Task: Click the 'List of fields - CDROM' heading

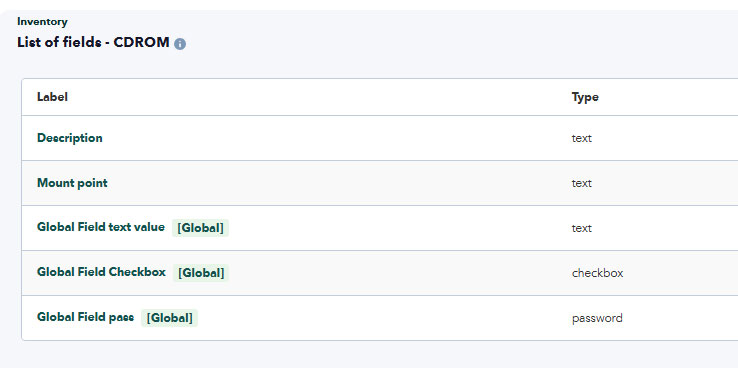Action: click(x=93, y=42)
